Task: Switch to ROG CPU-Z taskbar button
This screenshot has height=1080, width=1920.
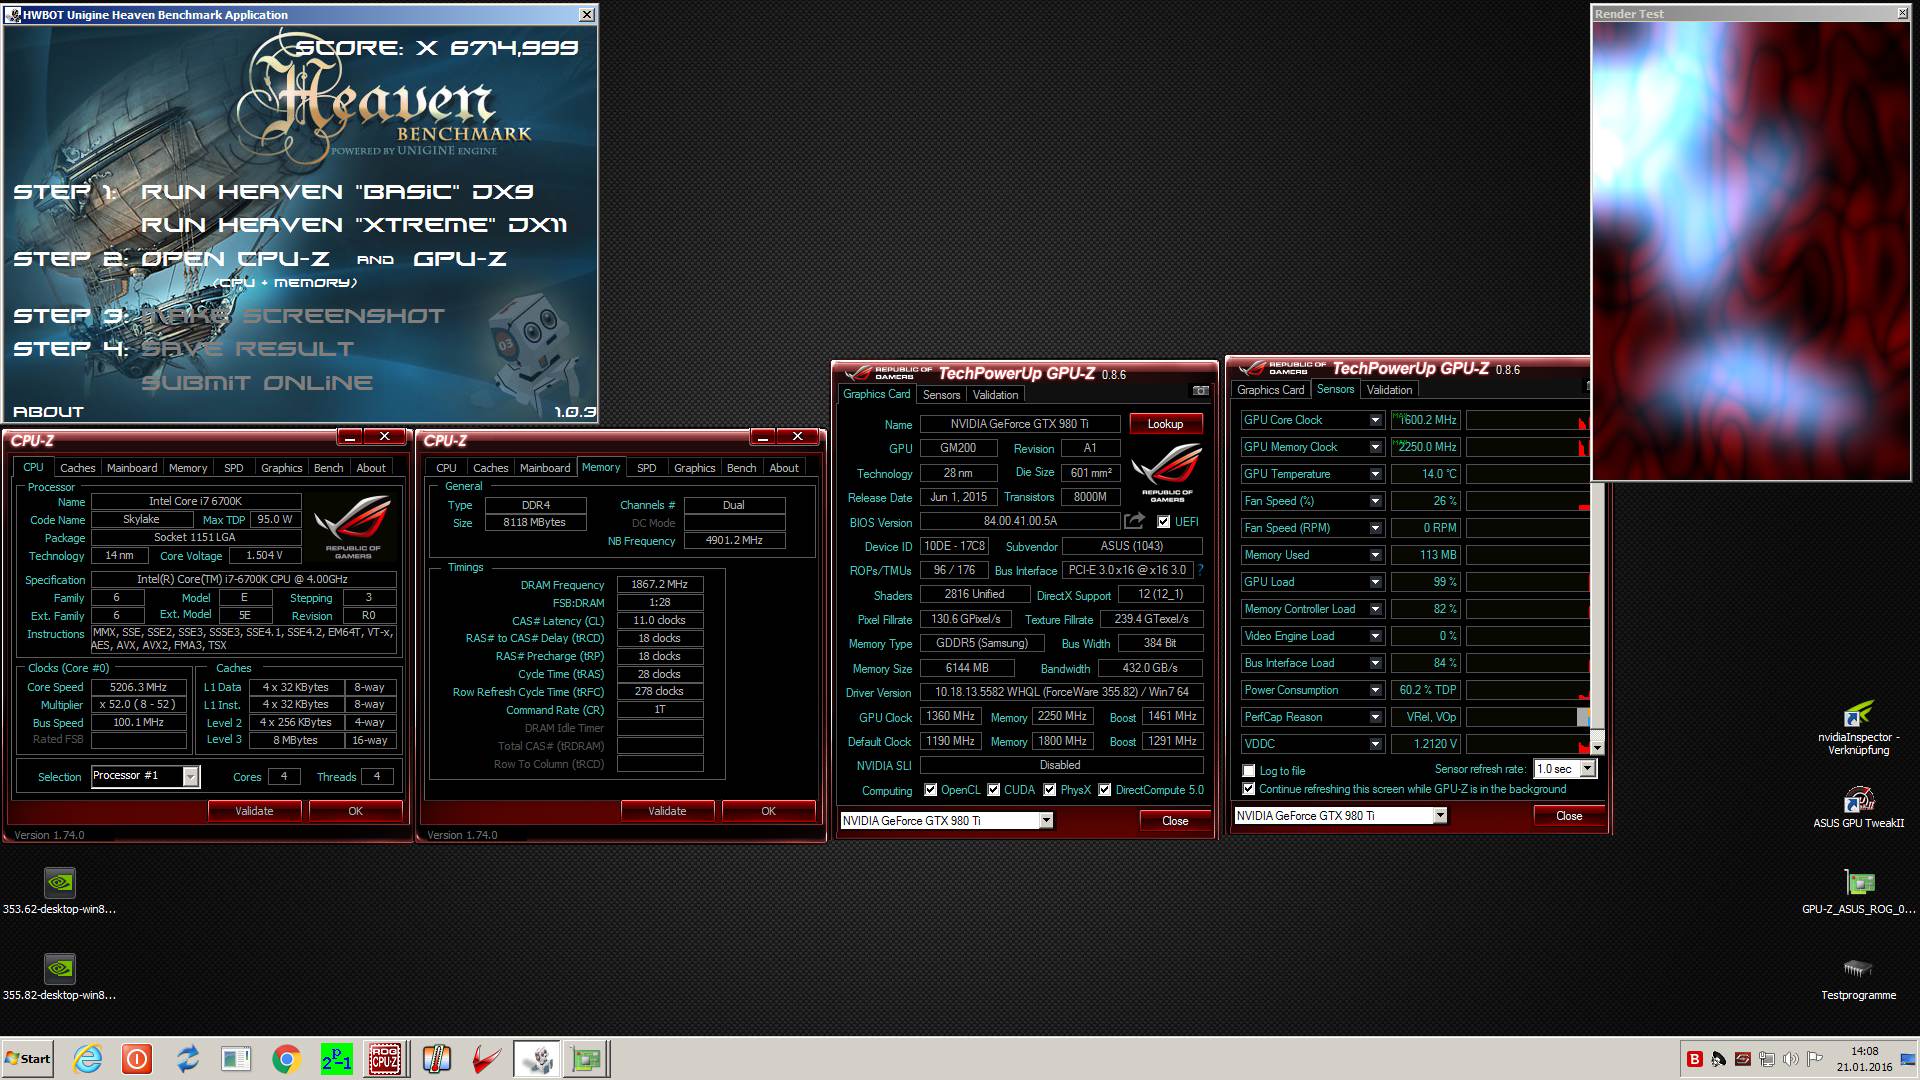Action: click(x=386, y=1059)
